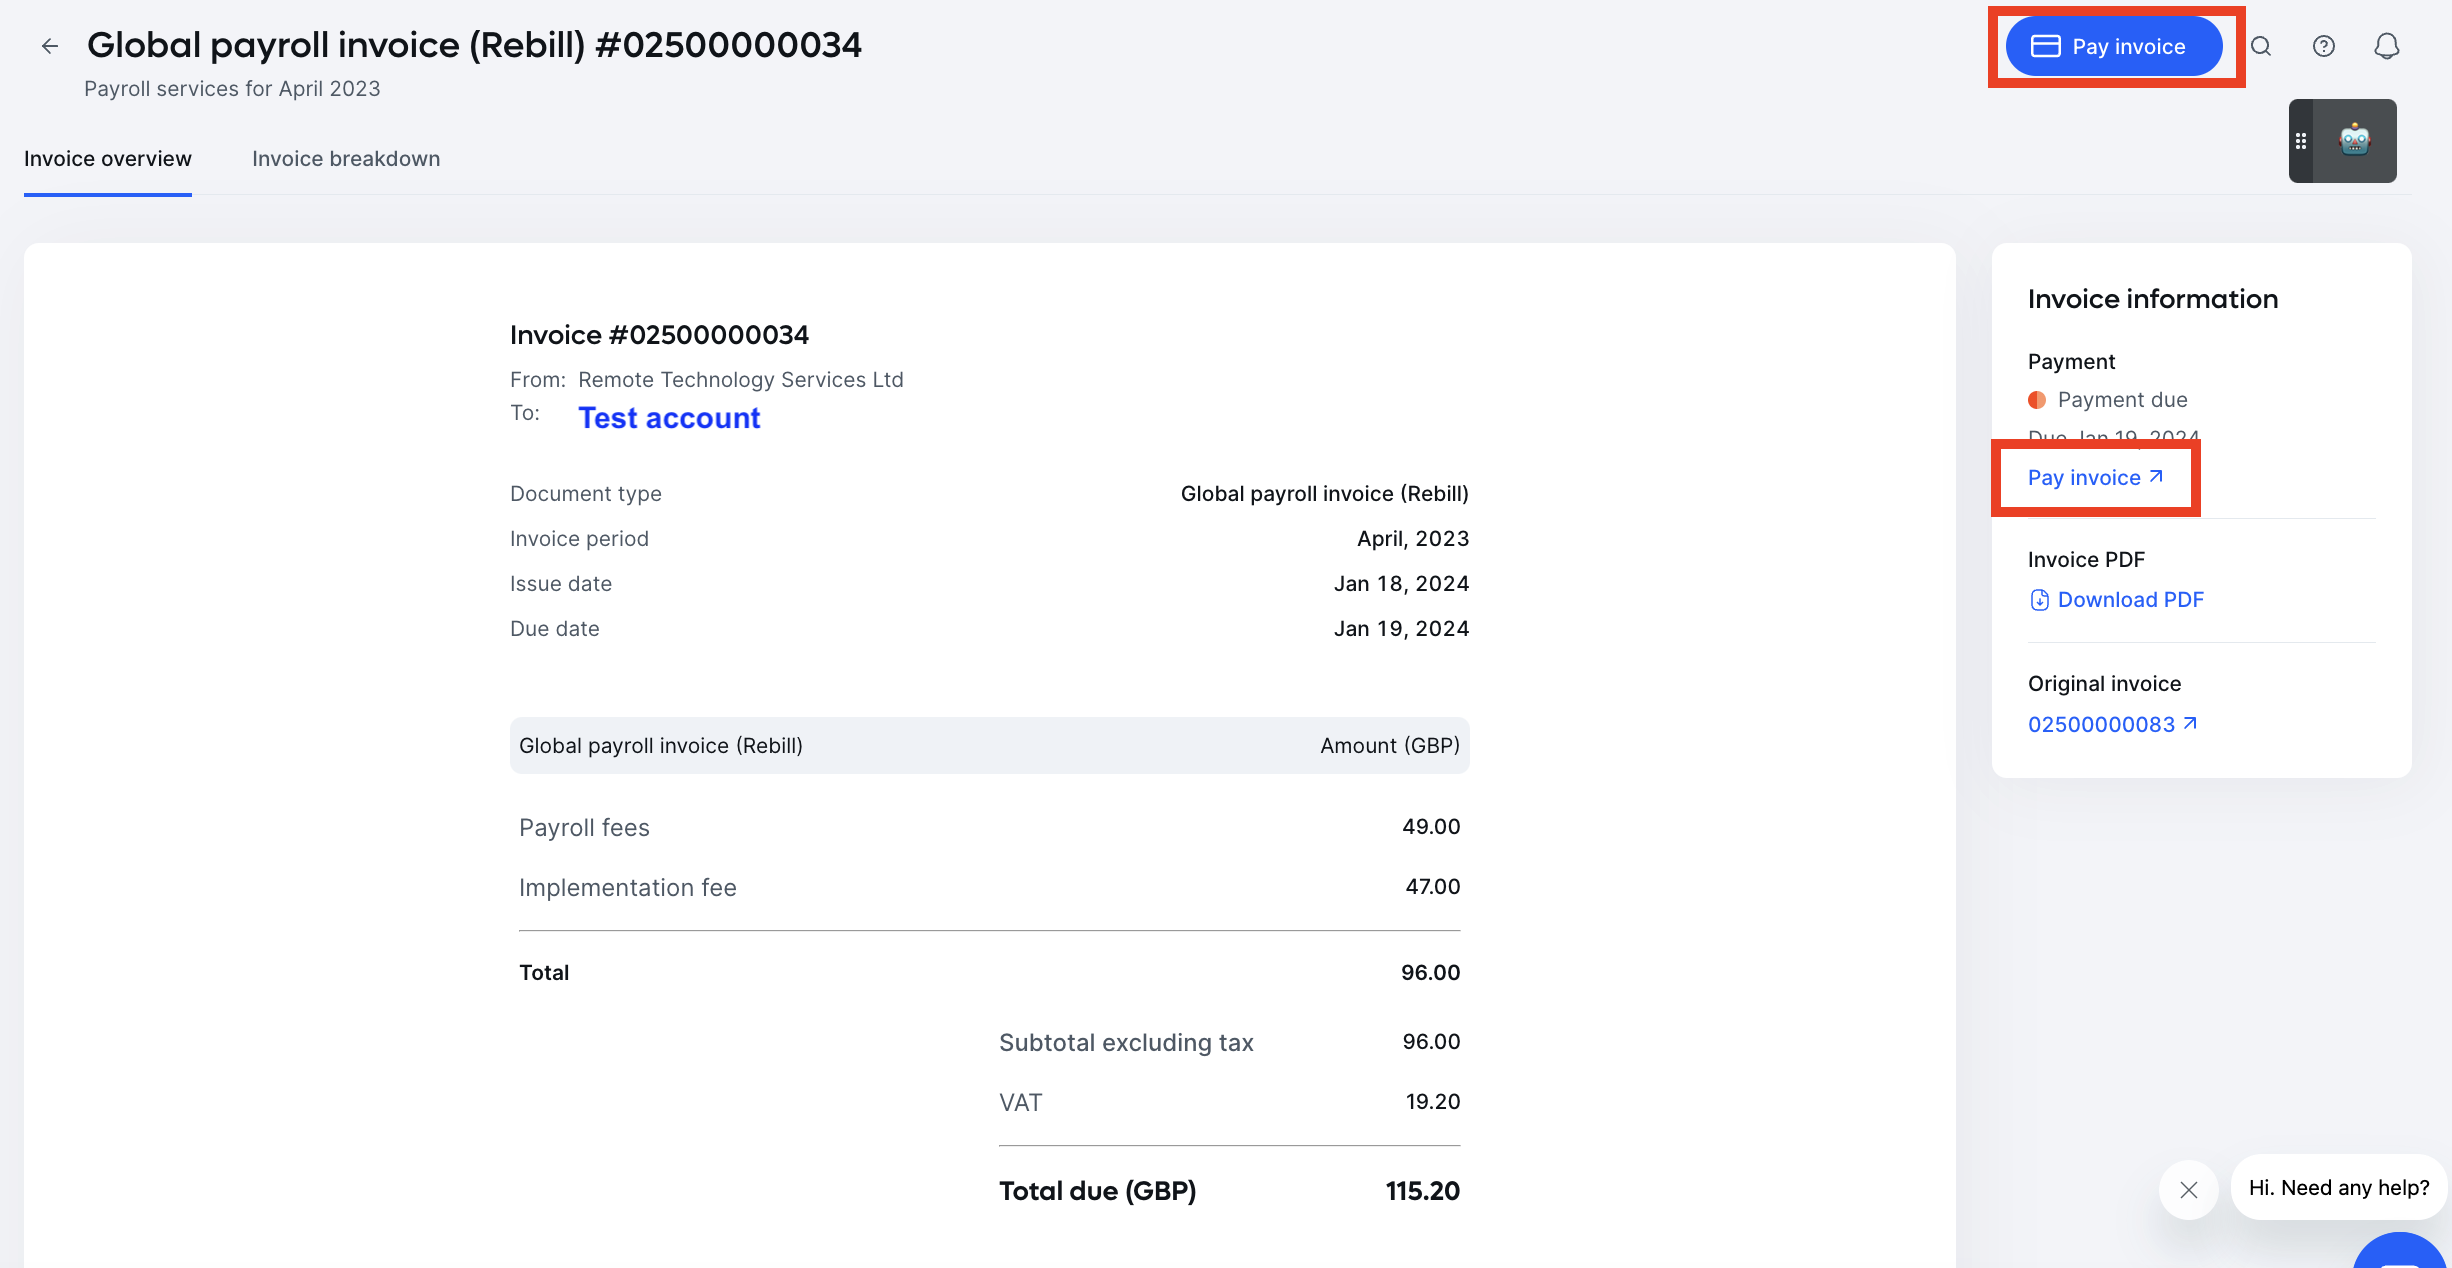2452x1268 pixels.
Task: Dismiss the help chat popup
Action: pos(2188,1189)
